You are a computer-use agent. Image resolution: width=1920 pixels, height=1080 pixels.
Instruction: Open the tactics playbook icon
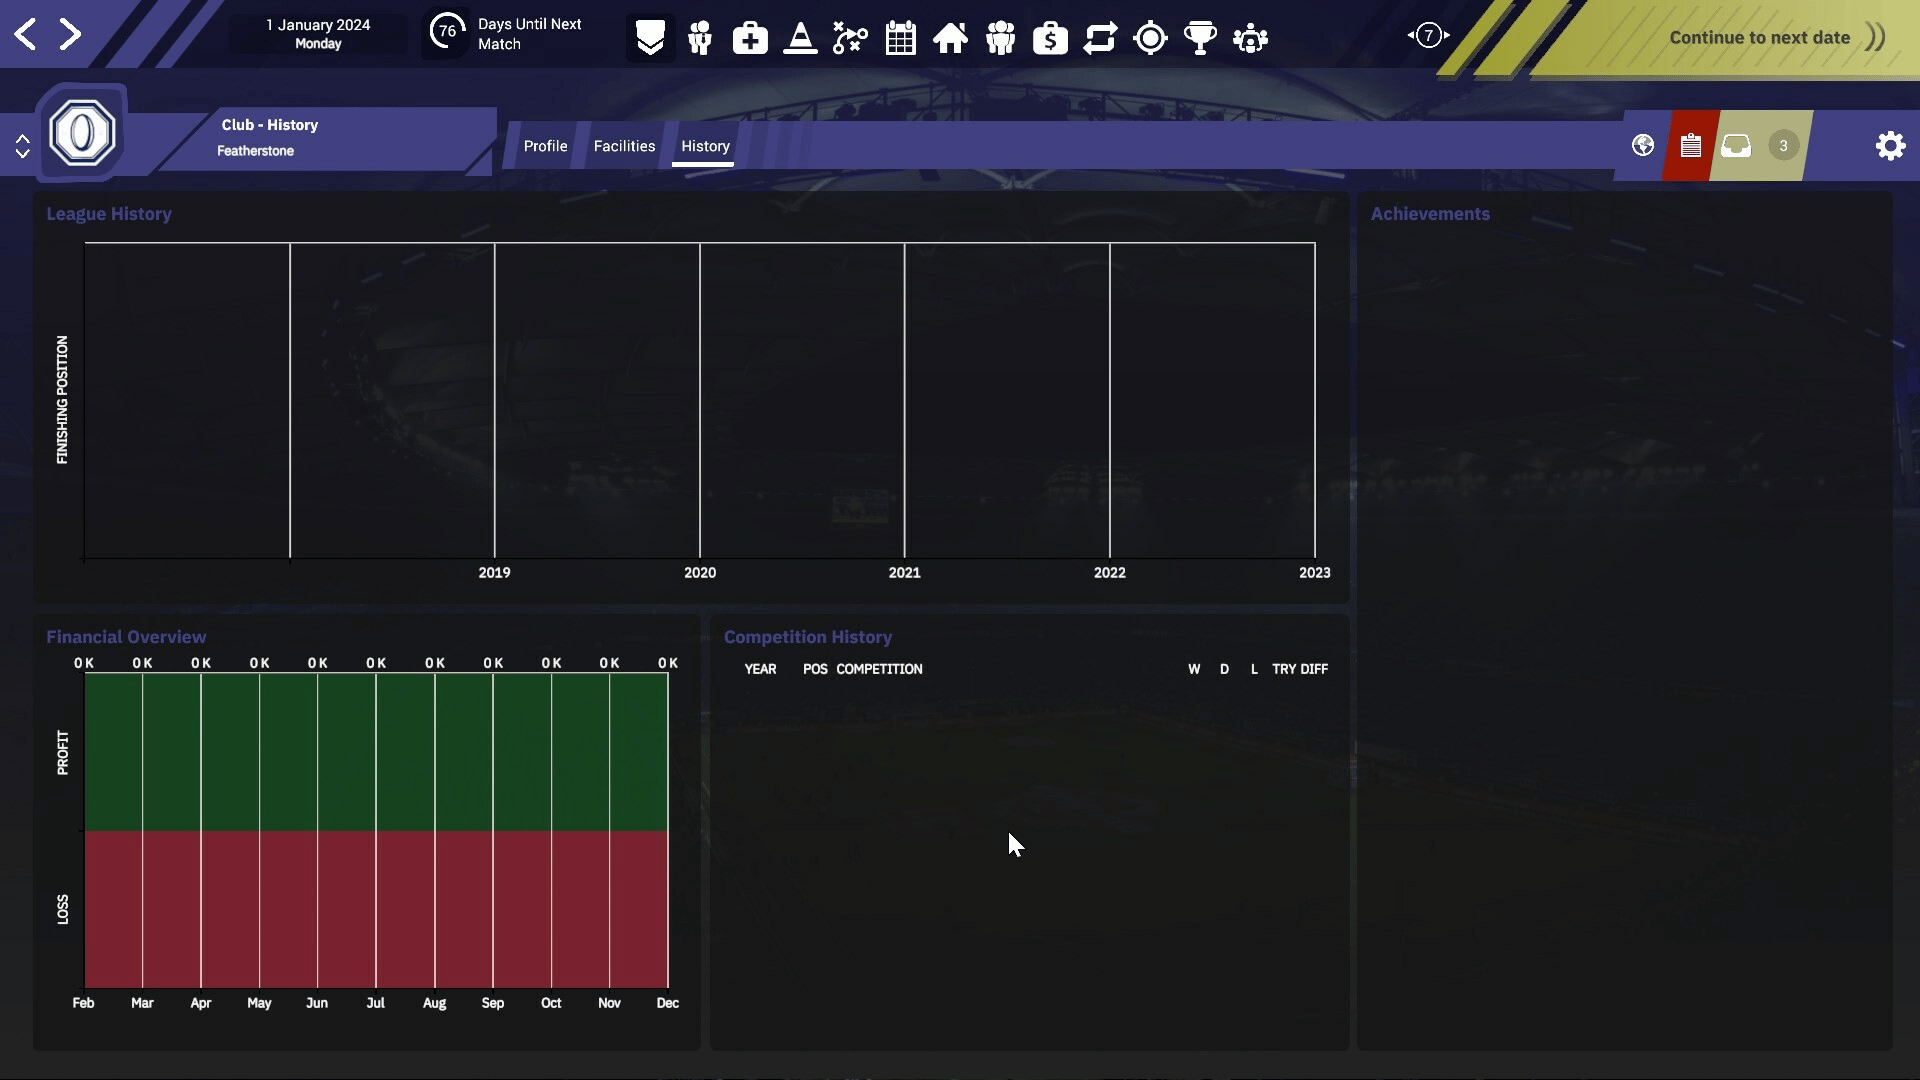(x=850, y=39)
